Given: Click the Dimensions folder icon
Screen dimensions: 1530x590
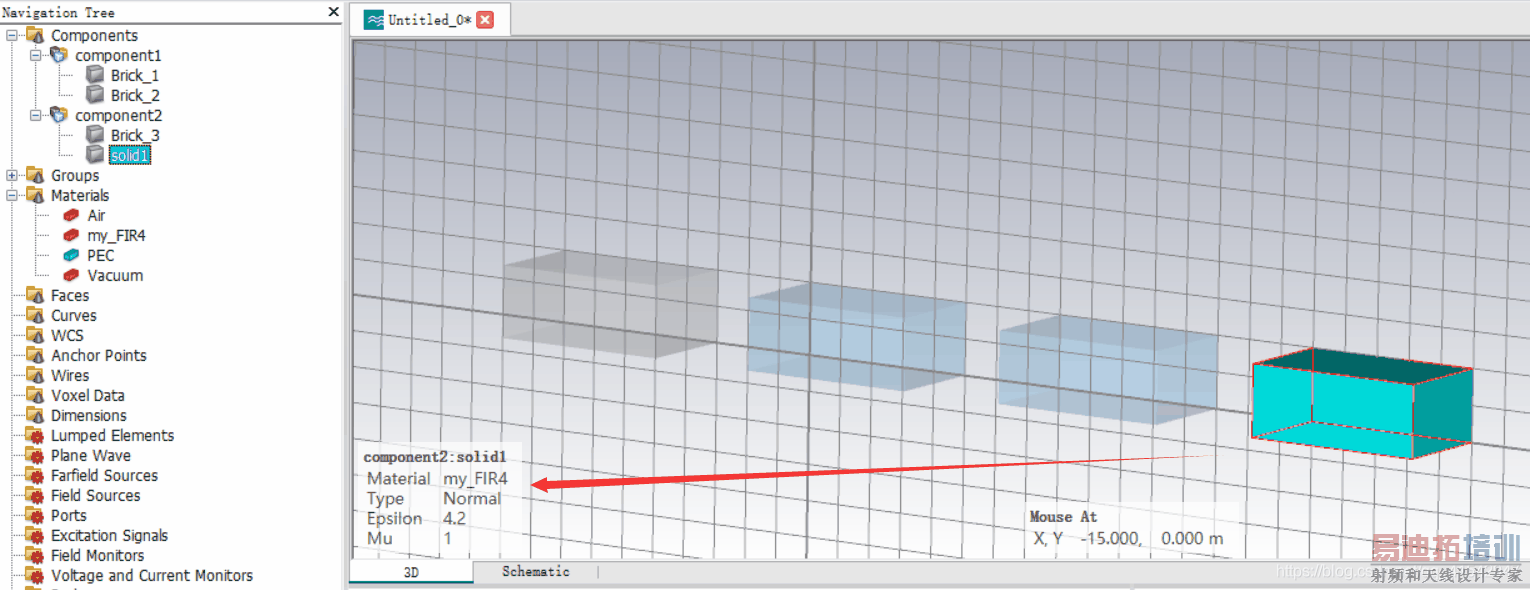Looking at the screenshot, I should point(36,415).
